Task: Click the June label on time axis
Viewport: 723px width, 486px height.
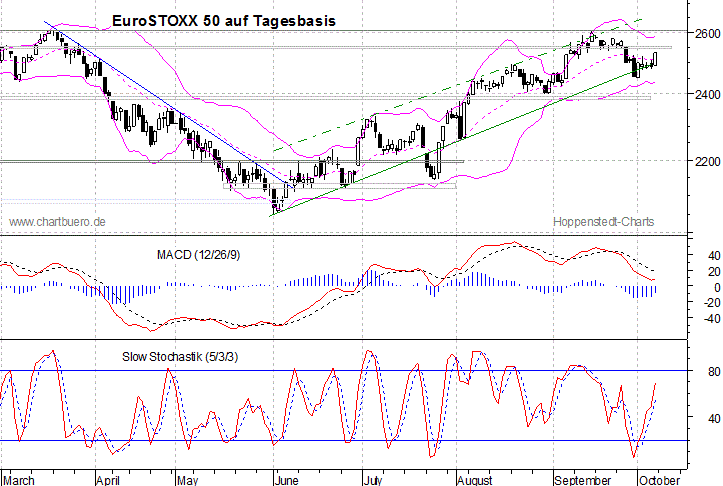Action: (x=286, y=480)
